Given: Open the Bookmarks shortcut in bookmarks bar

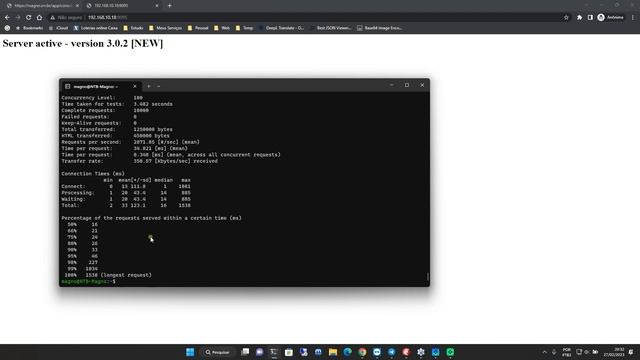Looking at the screenshot, I should coord(29,28).
